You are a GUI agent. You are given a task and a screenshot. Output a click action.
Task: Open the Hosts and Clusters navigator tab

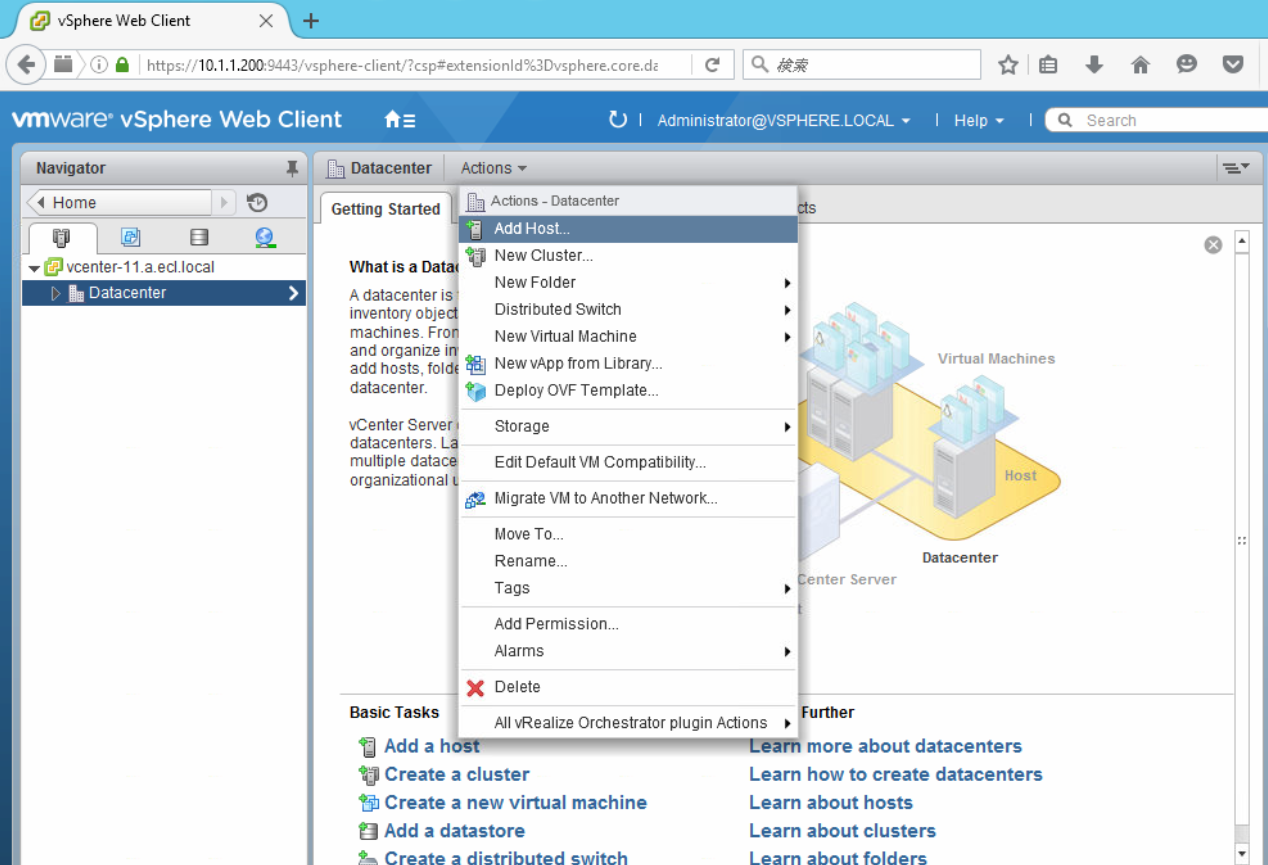62,238
